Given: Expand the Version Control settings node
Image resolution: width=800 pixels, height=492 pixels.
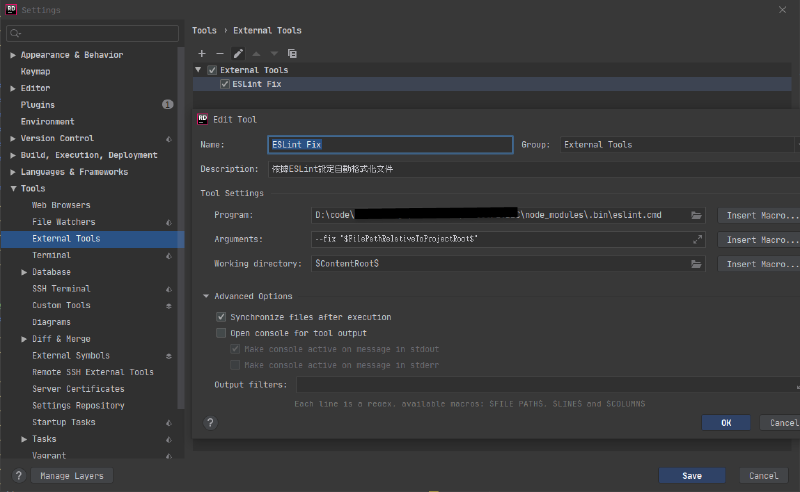Looking at the screenshot, I should pyautogui.click(x=12, y=139).
